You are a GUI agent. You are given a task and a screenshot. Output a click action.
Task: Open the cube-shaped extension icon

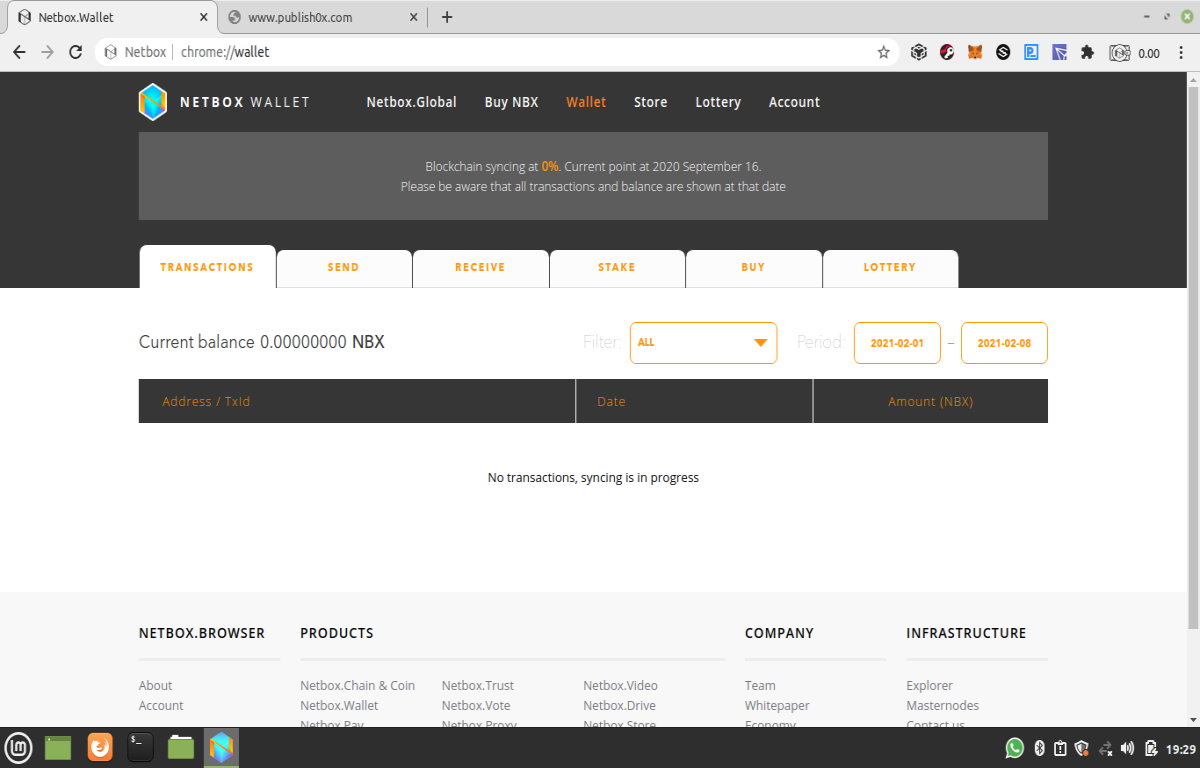[918, 52]
